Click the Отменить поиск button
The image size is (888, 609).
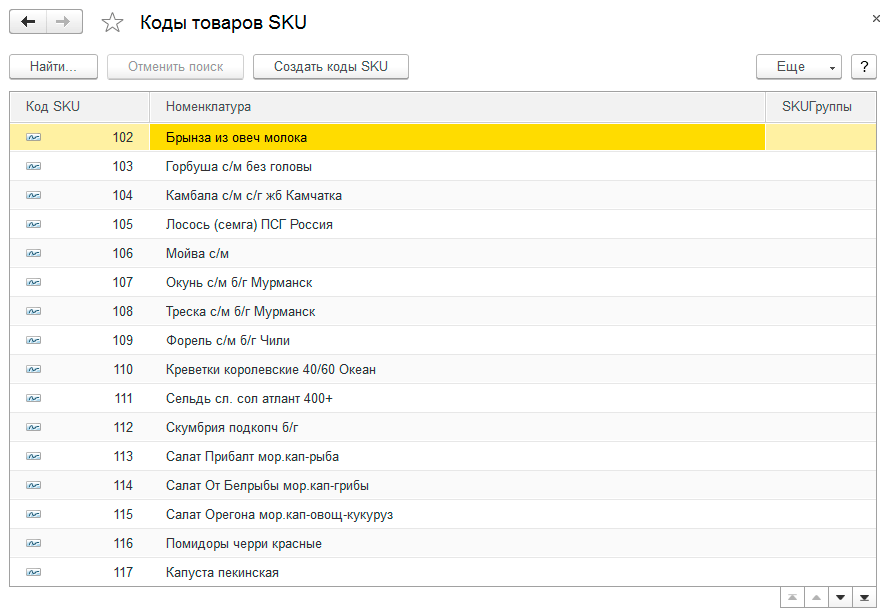(175, 67)
